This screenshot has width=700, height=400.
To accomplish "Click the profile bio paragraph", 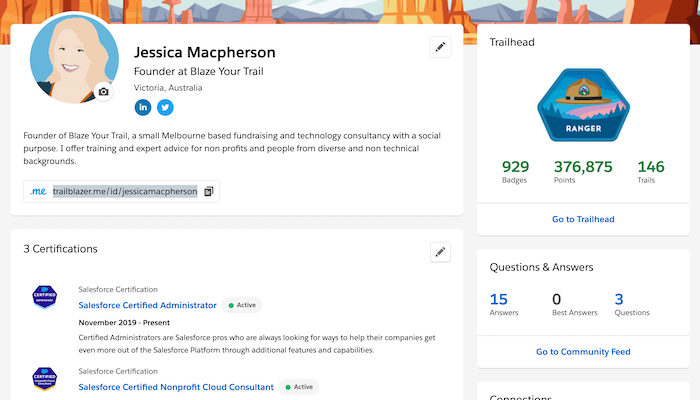I will (232, 148).
